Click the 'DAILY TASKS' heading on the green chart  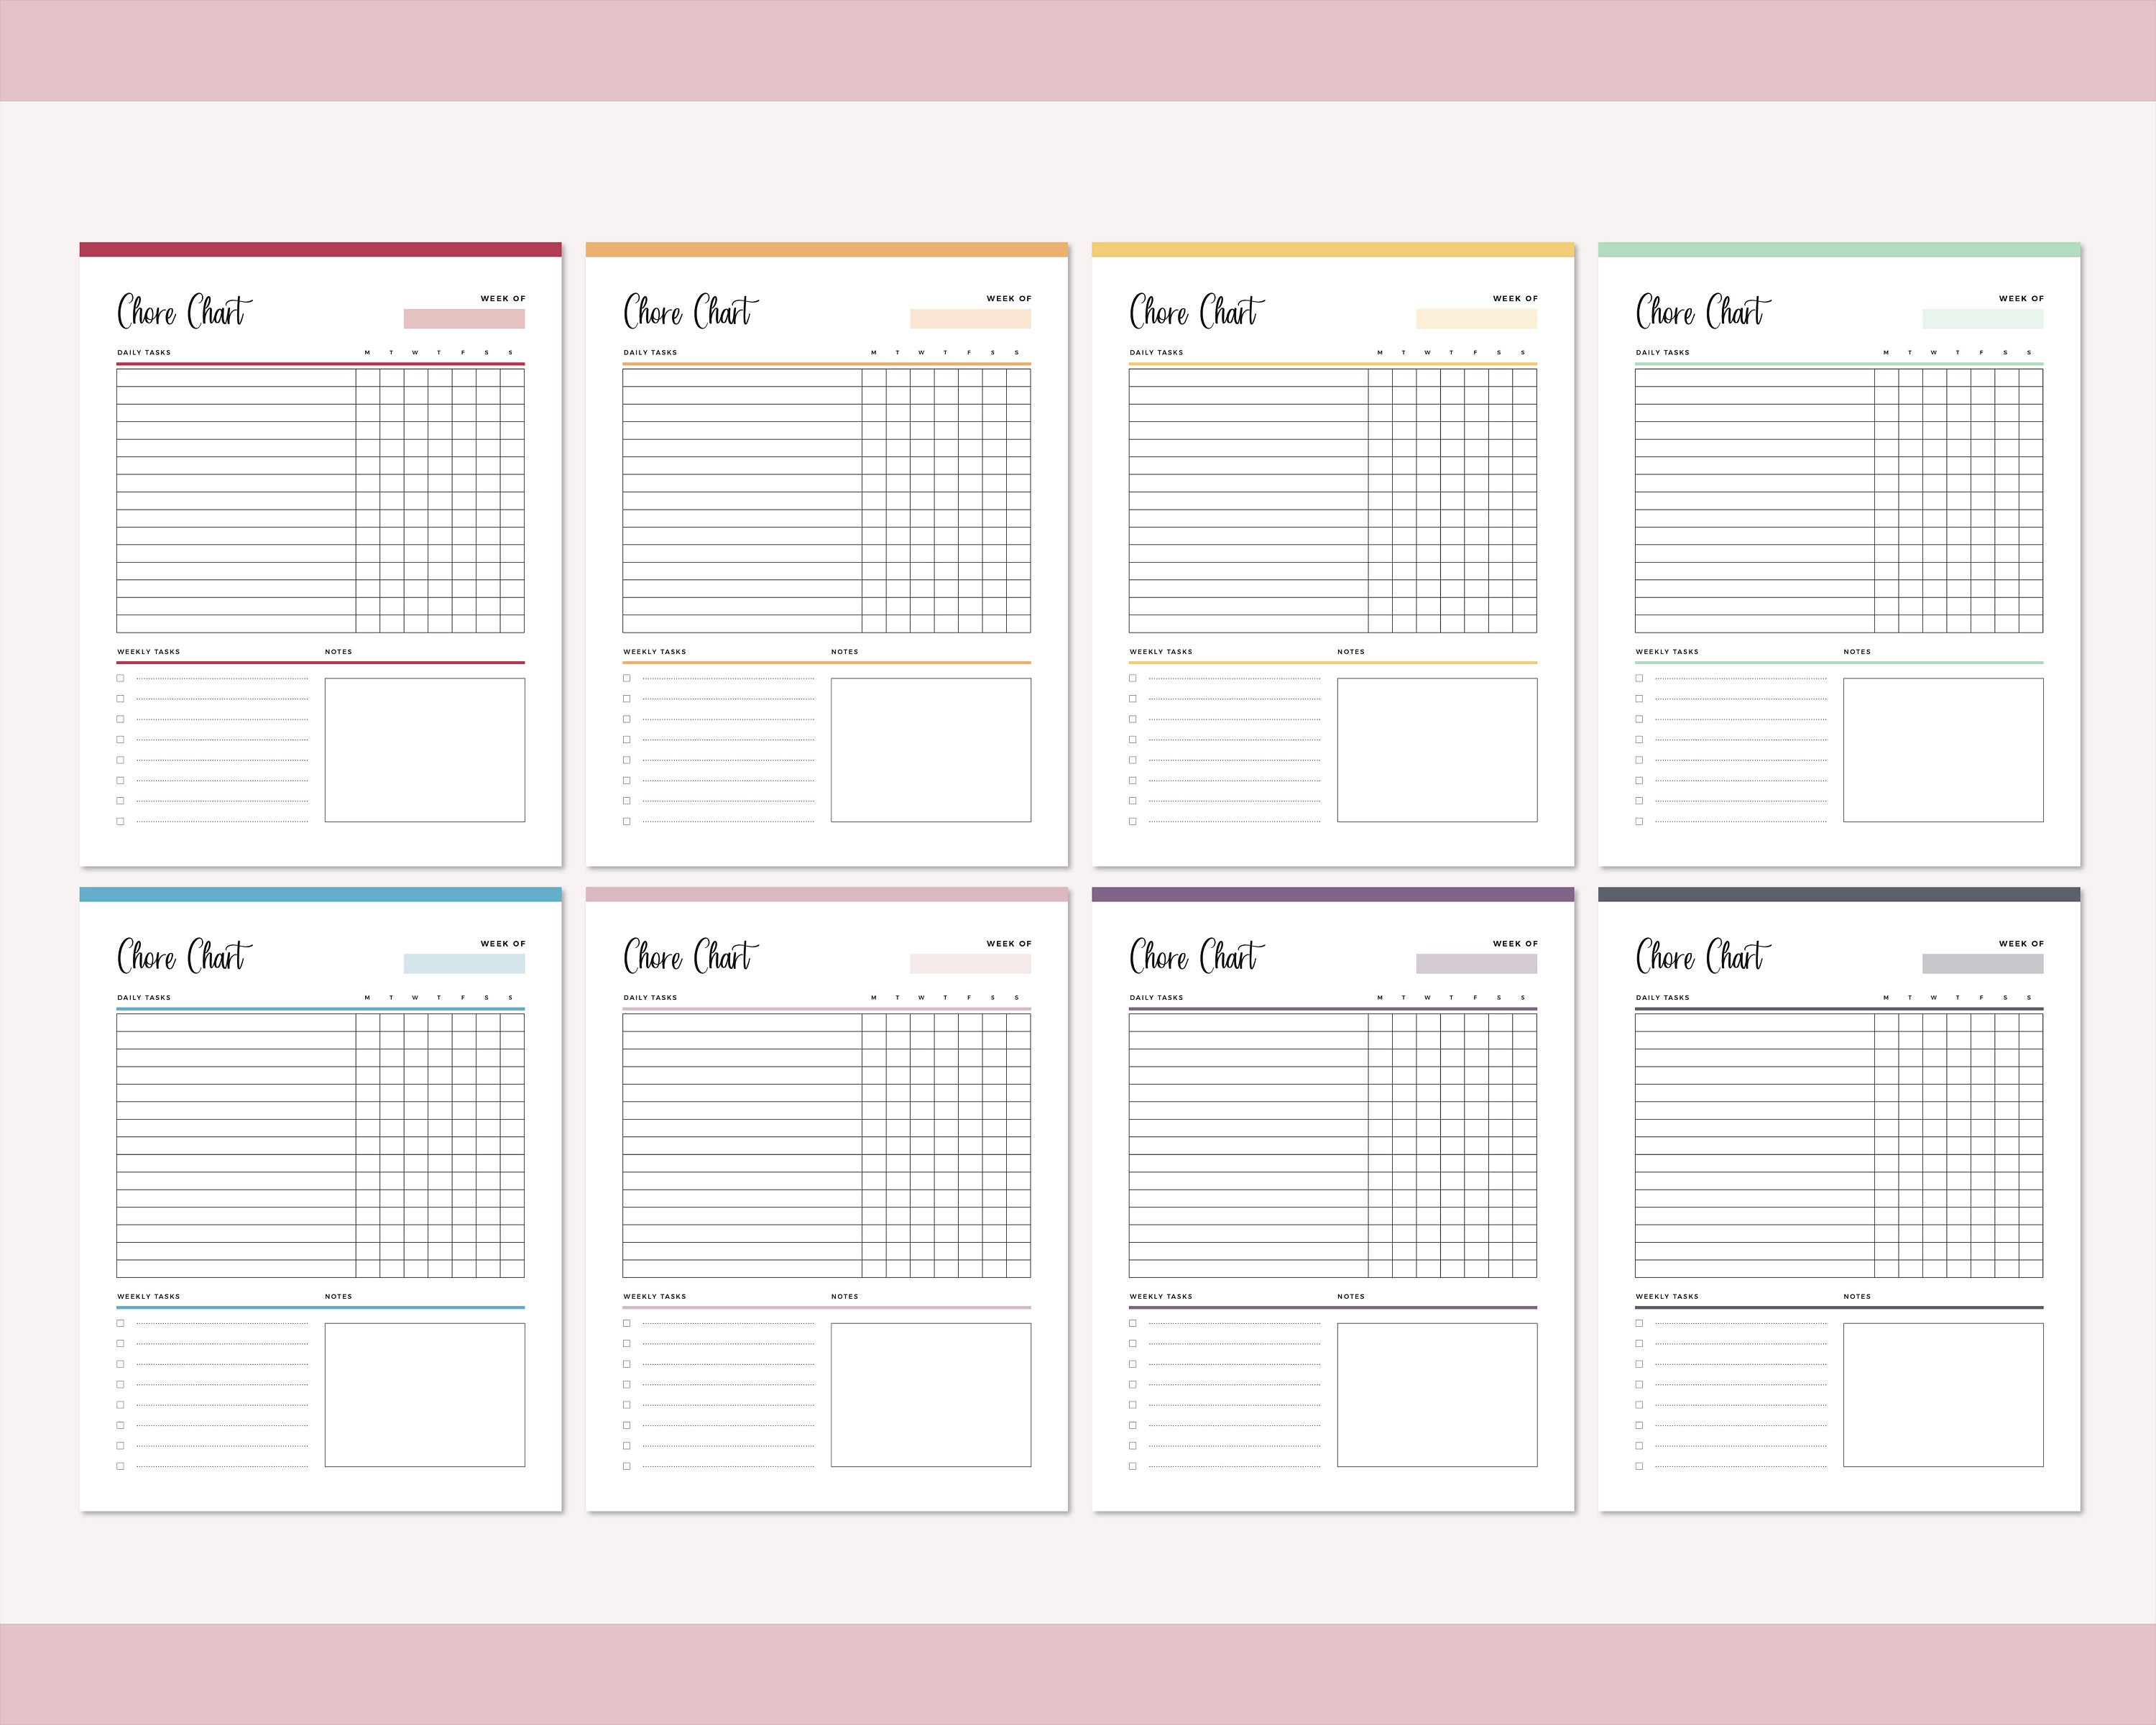[1663, 352]
